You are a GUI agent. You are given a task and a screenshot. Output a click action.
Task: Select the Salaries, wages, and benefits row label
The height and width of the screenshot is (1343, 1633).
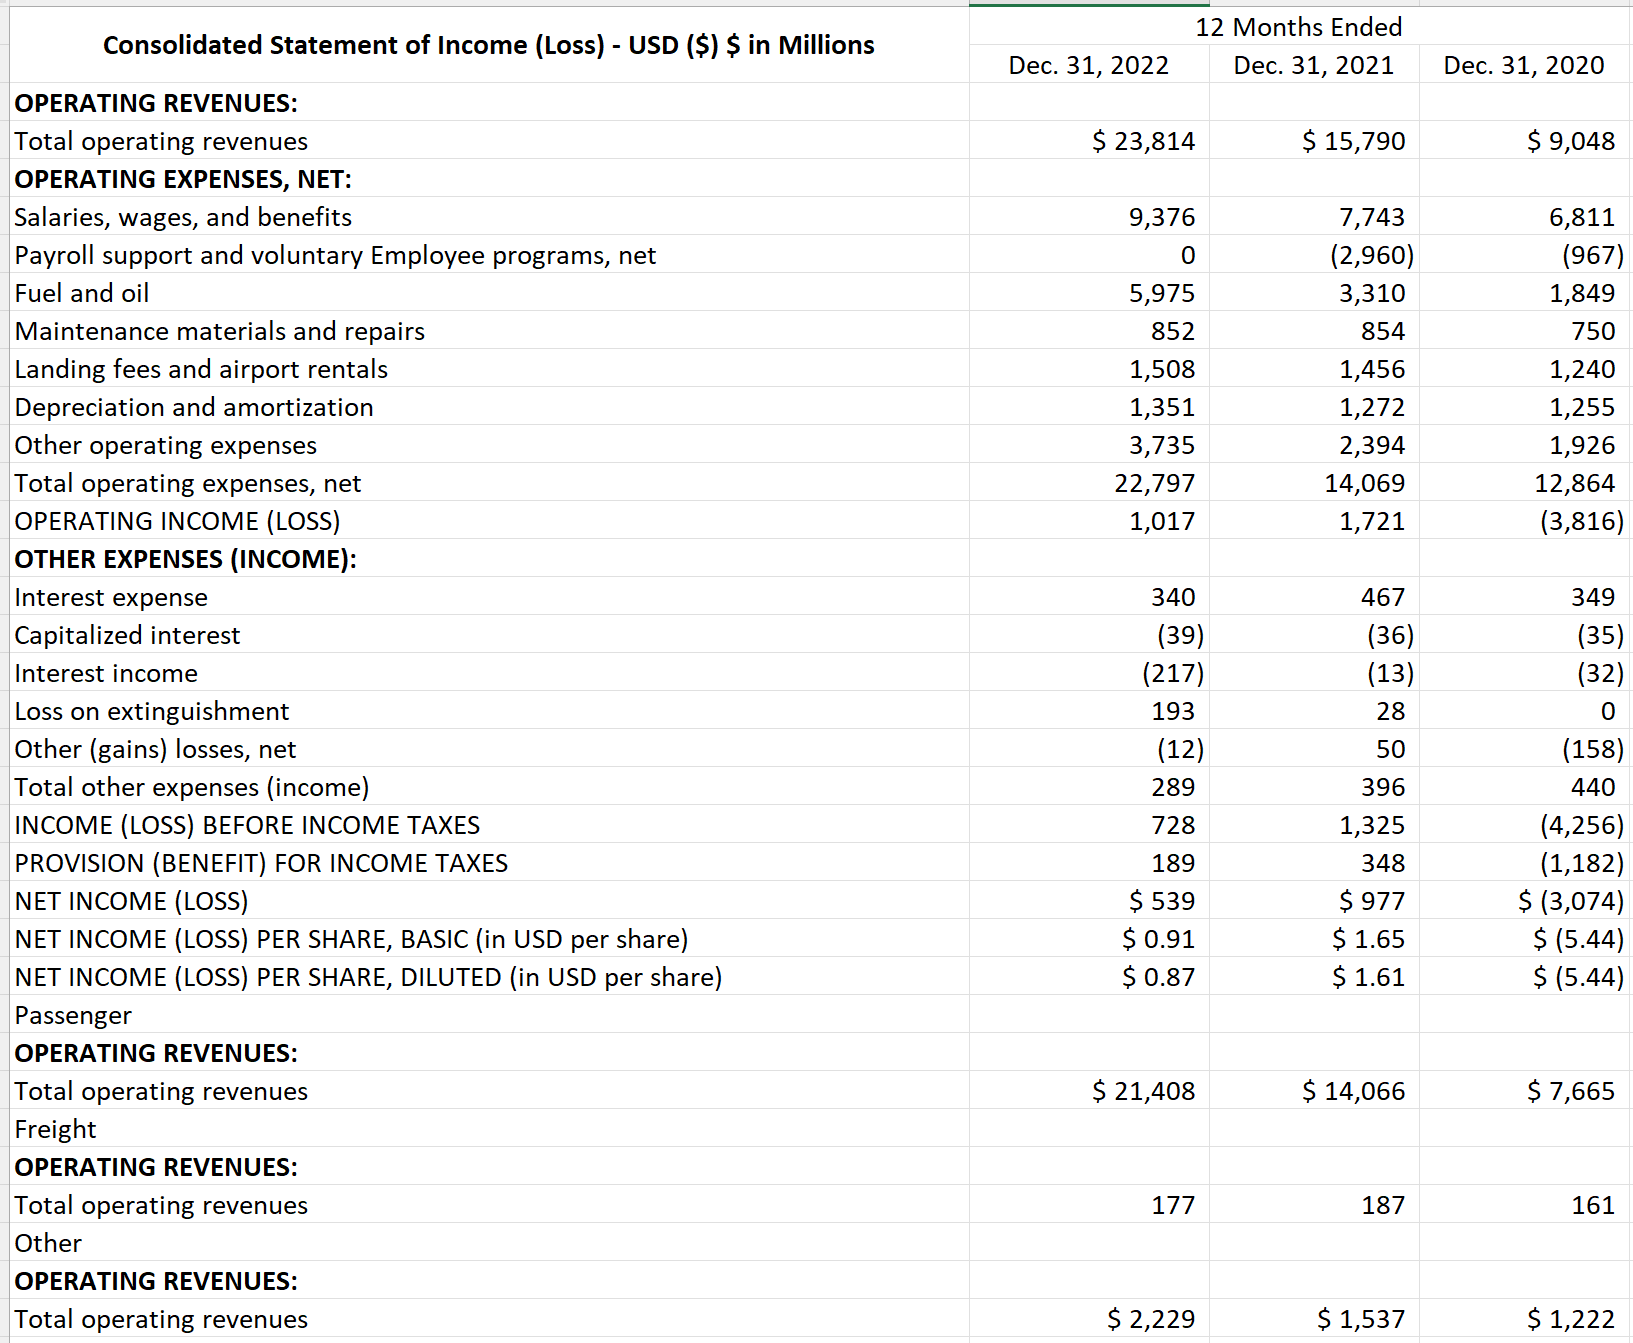pos(183,217)
